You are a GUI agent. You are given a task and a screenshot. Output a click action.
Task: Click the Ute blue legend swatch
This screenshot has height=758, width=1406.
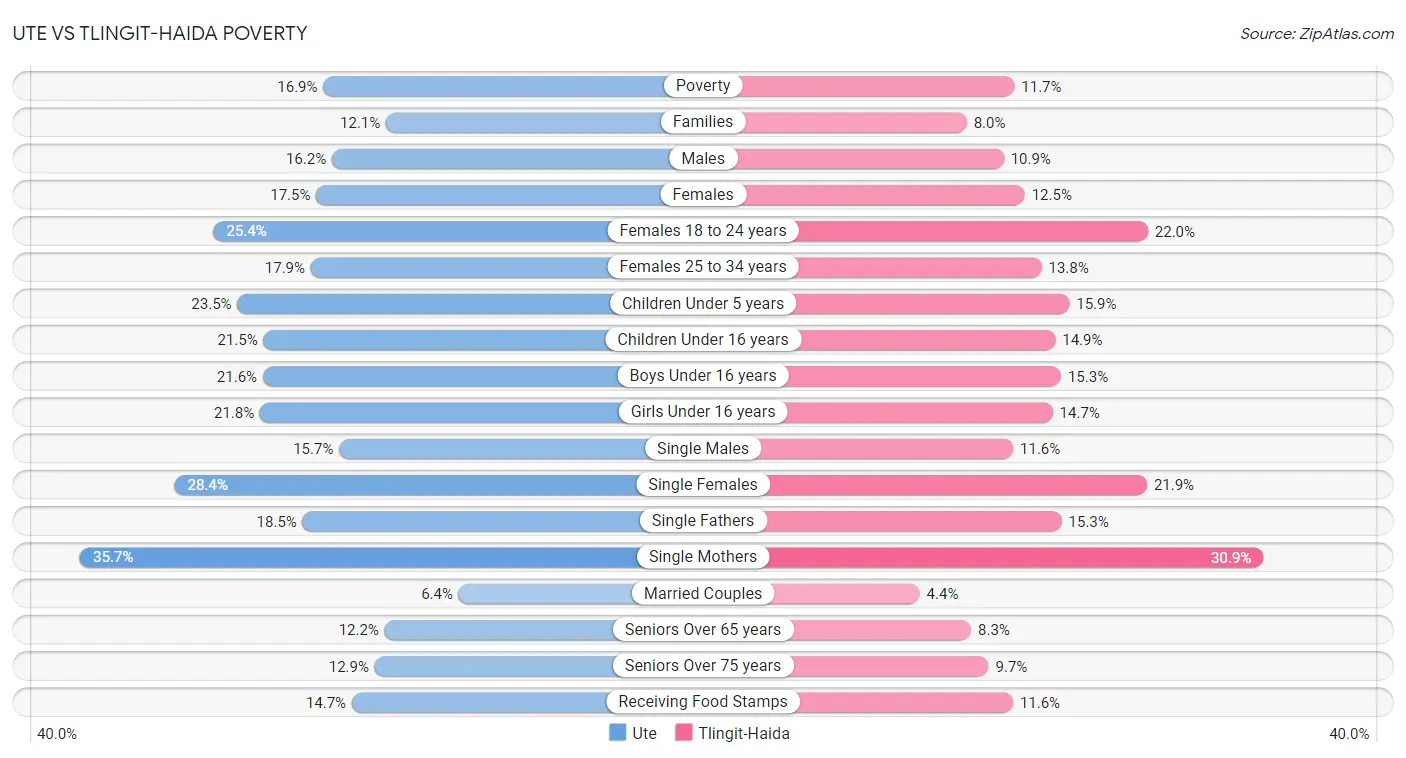click(617, 733)
